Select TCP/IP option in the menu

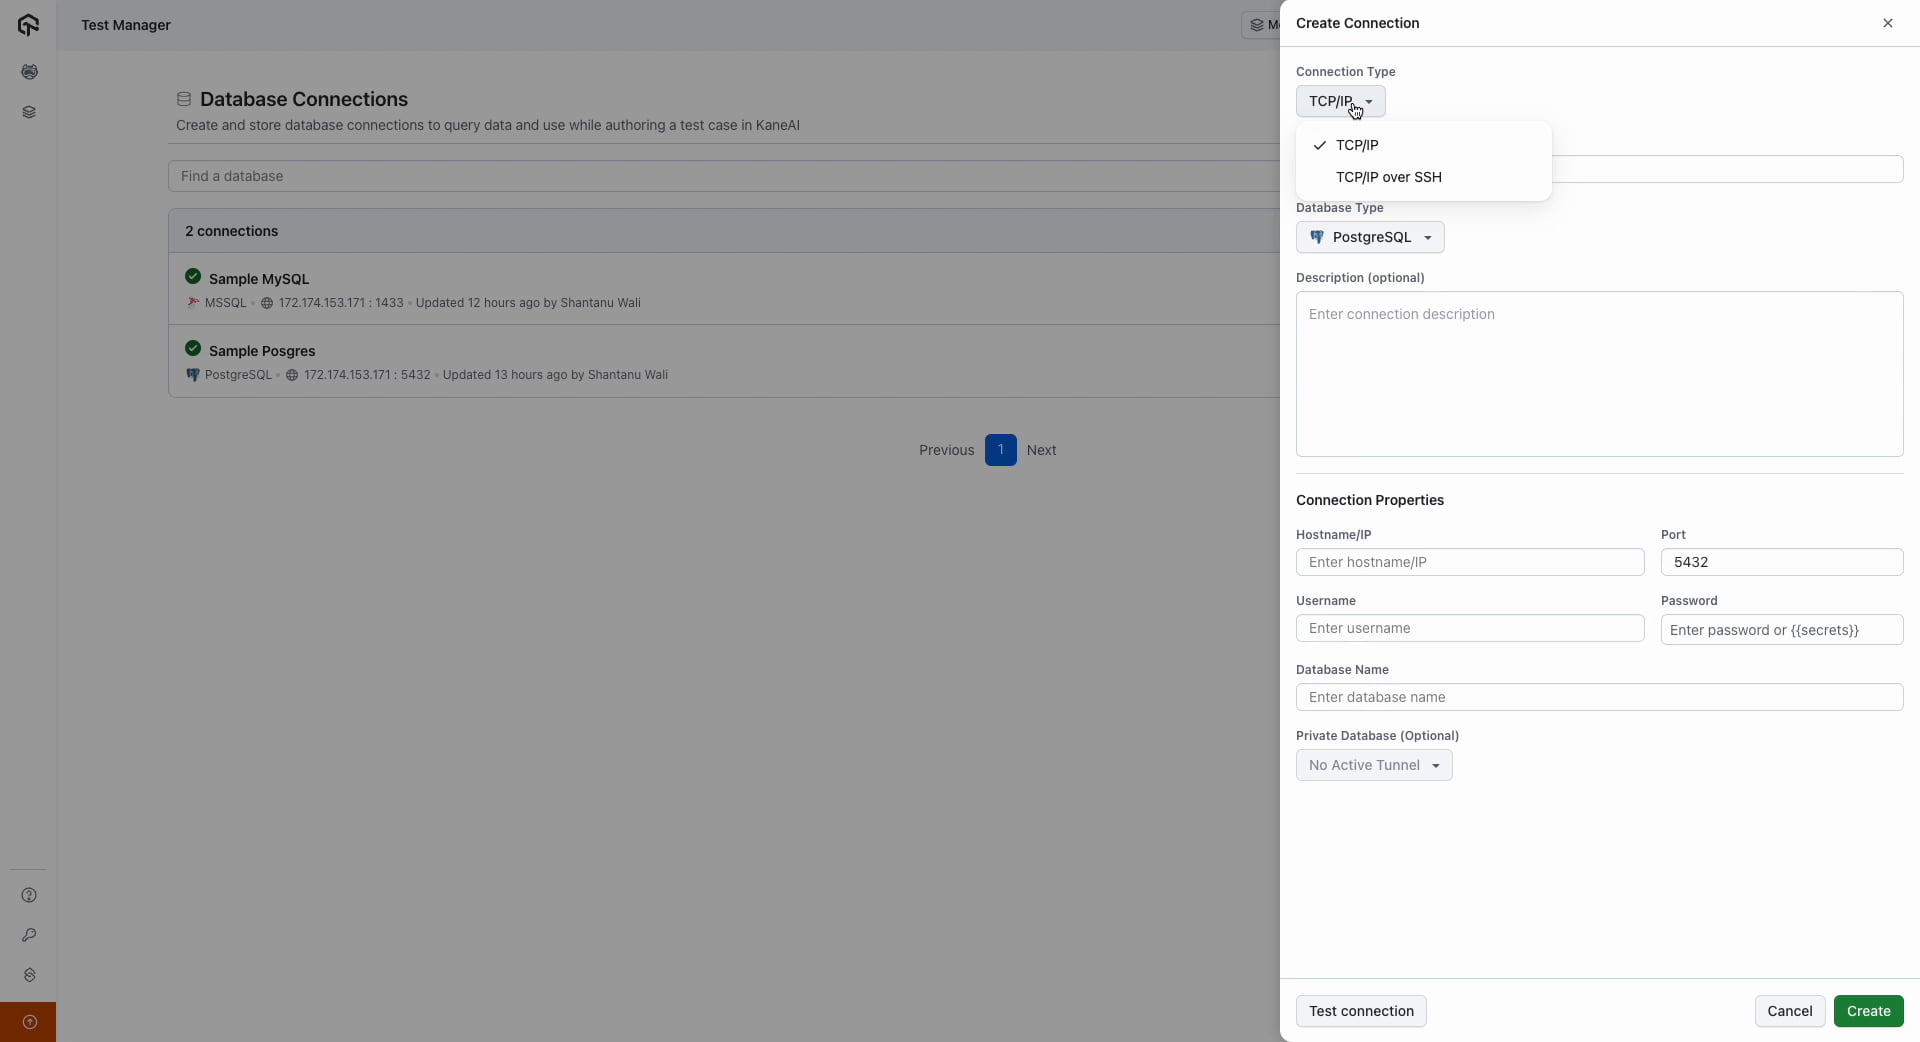[x=1423, y=145]
